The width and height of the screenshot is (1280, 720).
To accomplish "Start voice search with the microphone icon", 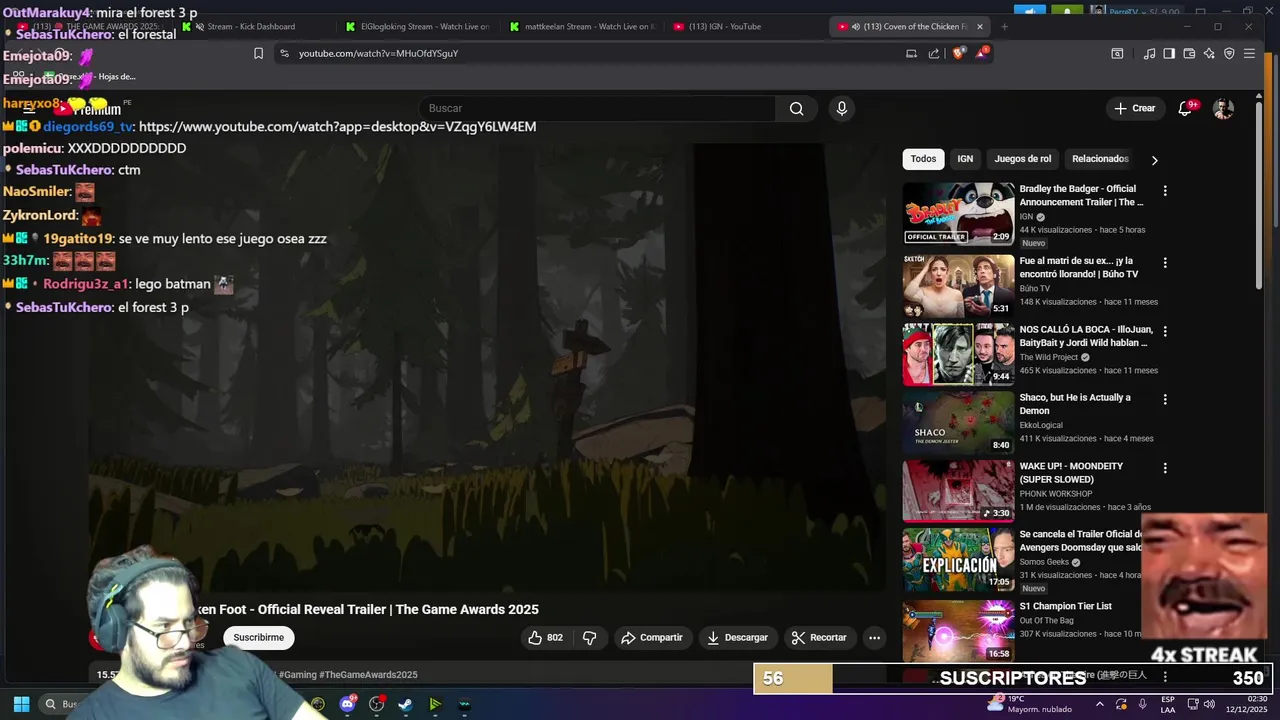I will point(841,108).
